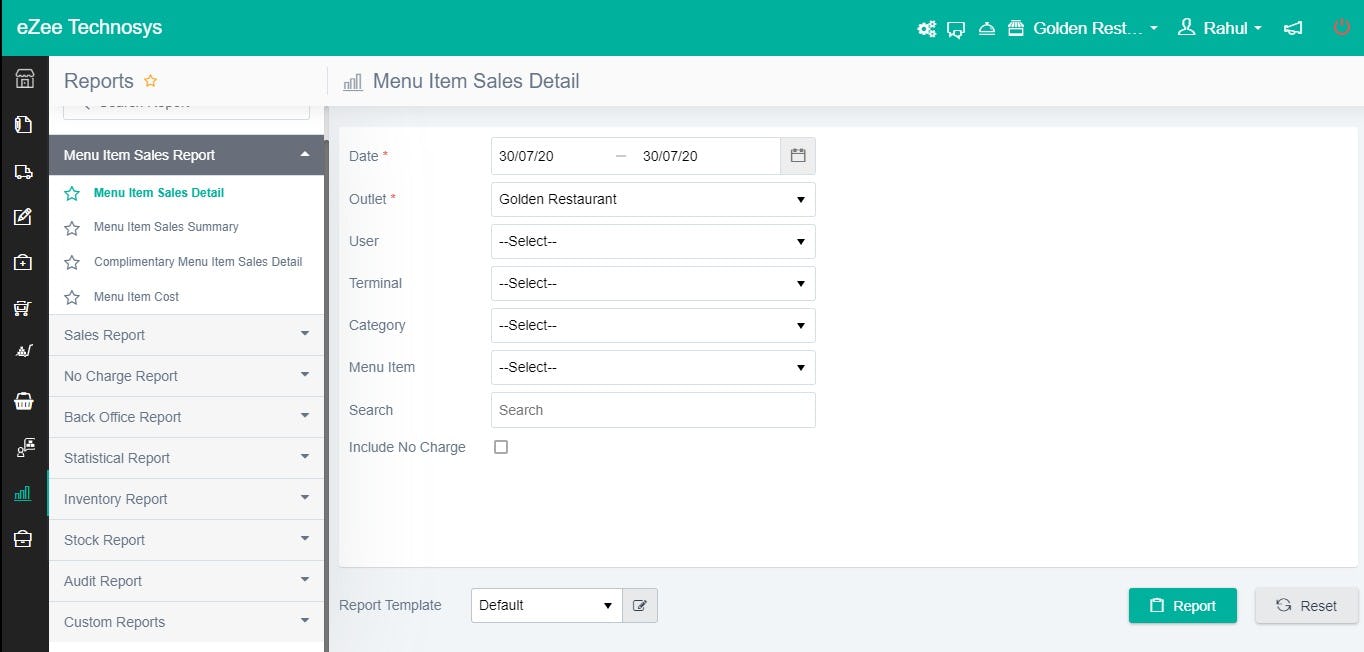Screen dimensions: 1364x652
Task: Open the Settings gears icon in top bar
Action: [926, 28]
